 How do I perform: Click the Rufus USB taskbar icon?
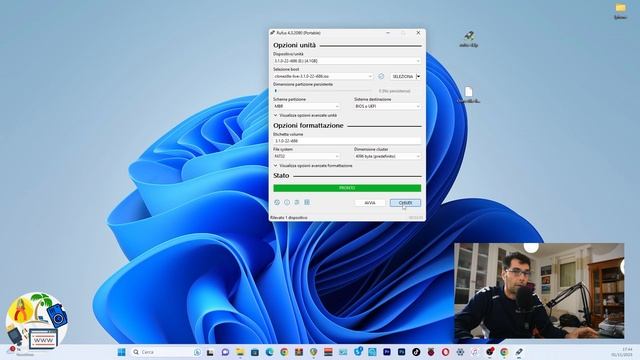coord(519,352)
